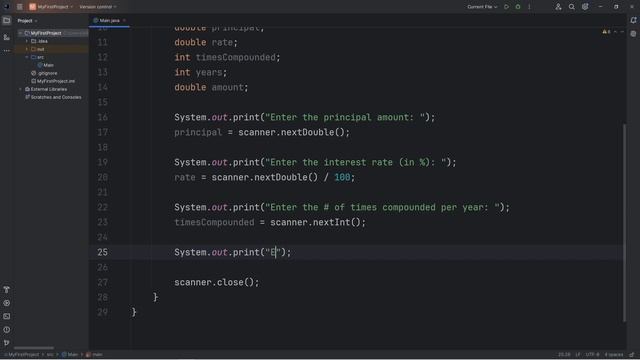Click 'timesCompounded' variable on line 23
640x360 pixels.
click(x=214, y=222)
